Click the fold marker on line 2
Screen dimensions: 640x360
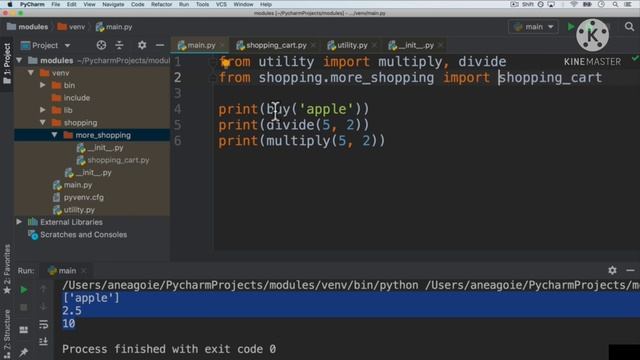tap(212, 78)
